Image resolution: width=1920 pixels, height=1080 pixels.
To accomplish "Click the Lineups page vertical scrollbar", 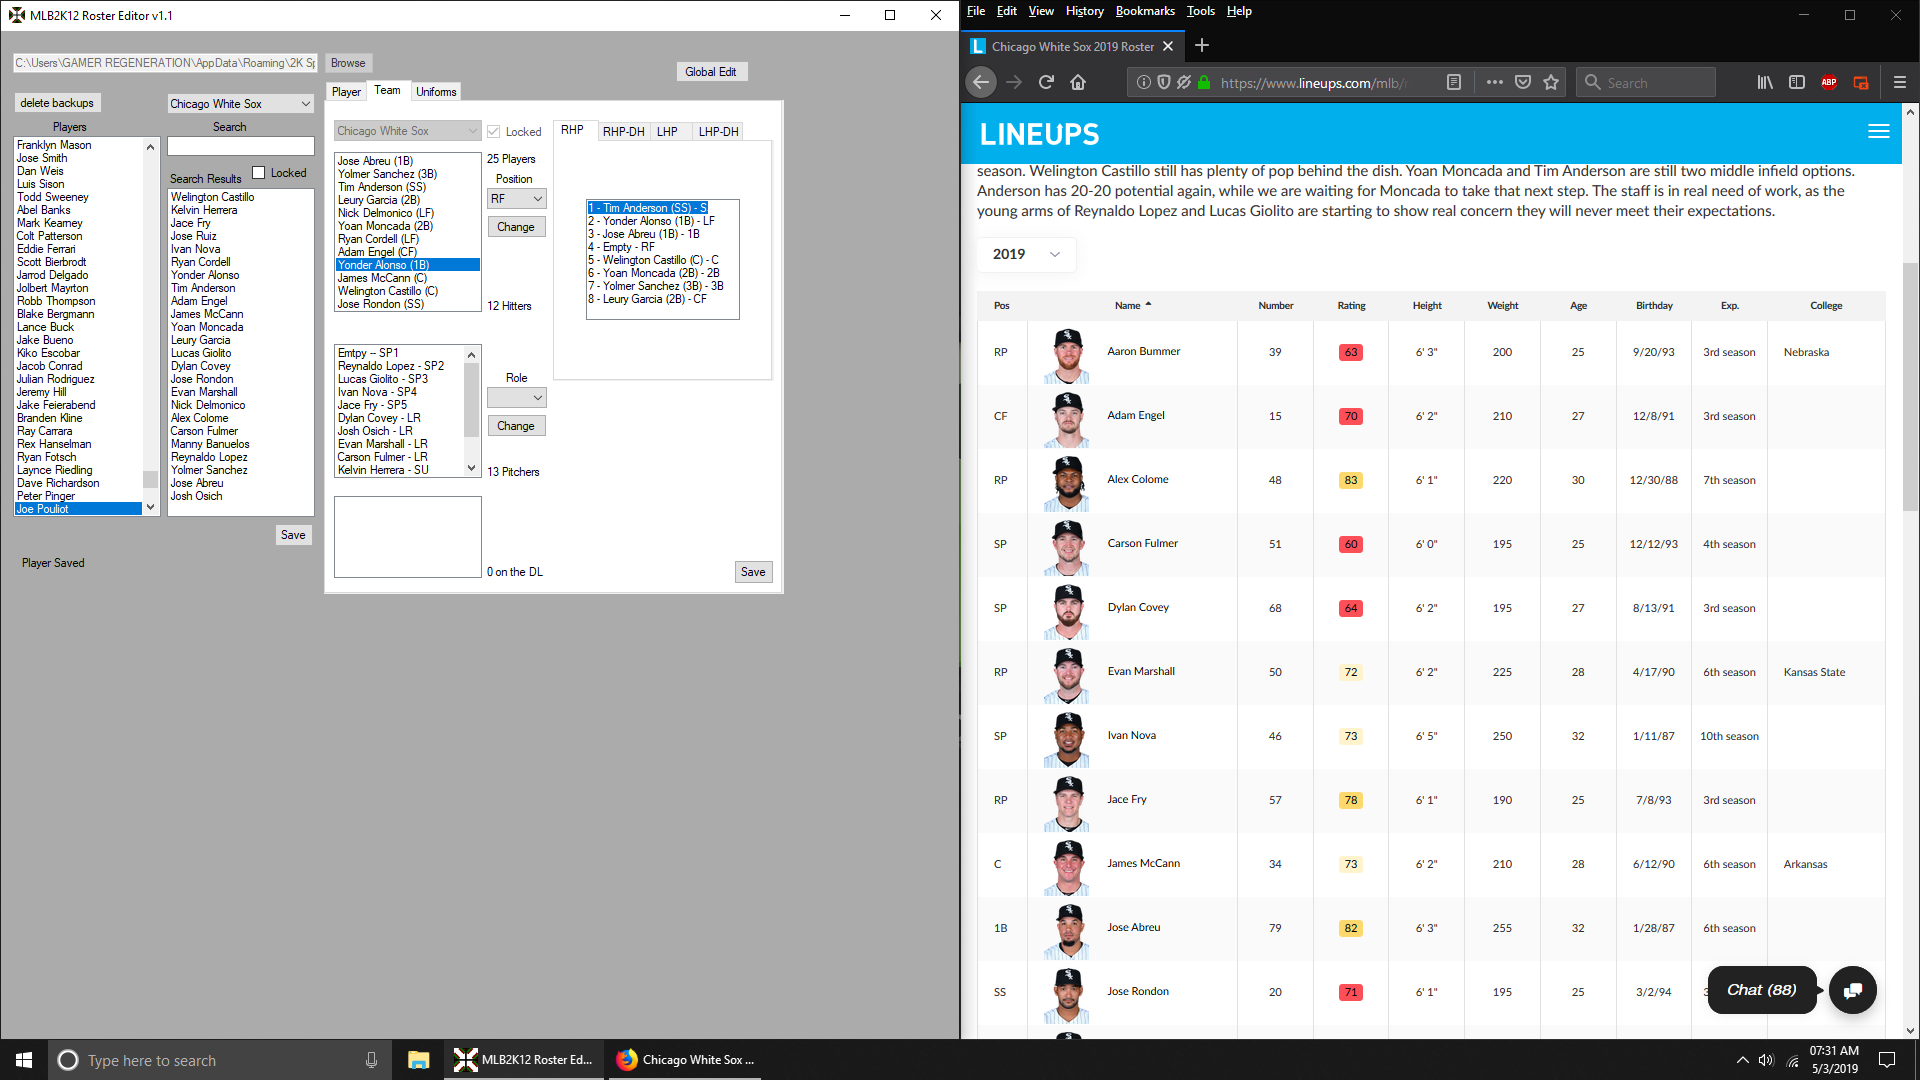I will [x=1910, y=385].
